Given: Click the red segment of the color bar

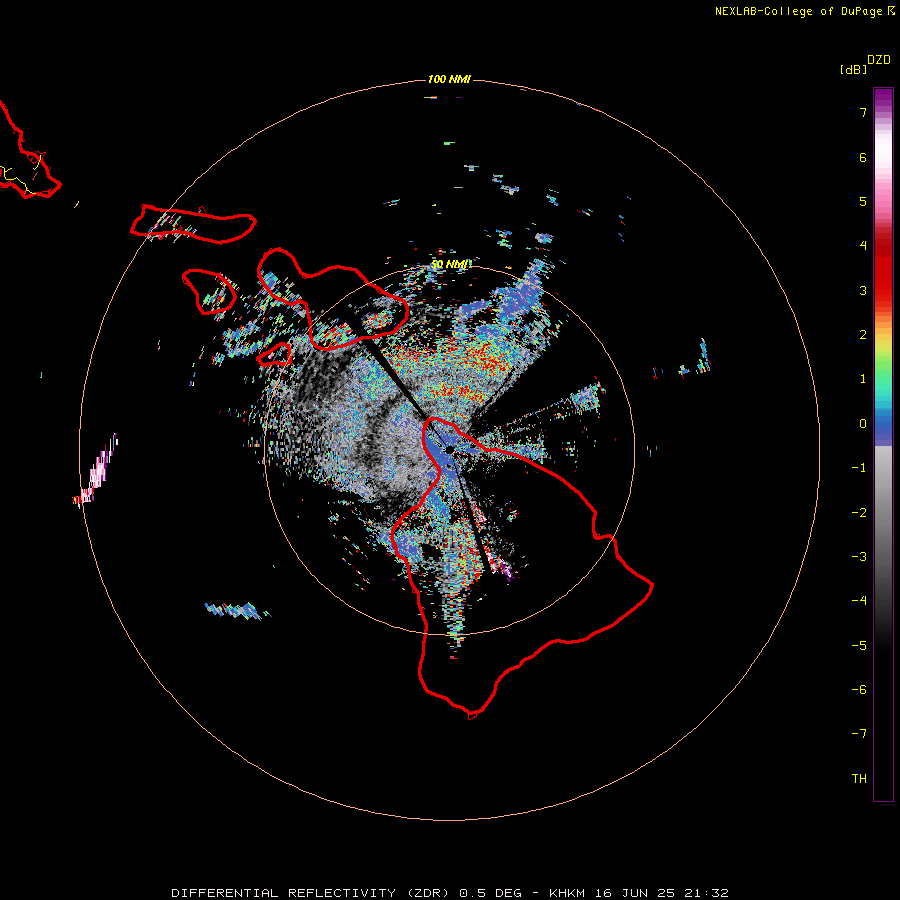Looking at the screenshot, I should [x=883, y=270].
